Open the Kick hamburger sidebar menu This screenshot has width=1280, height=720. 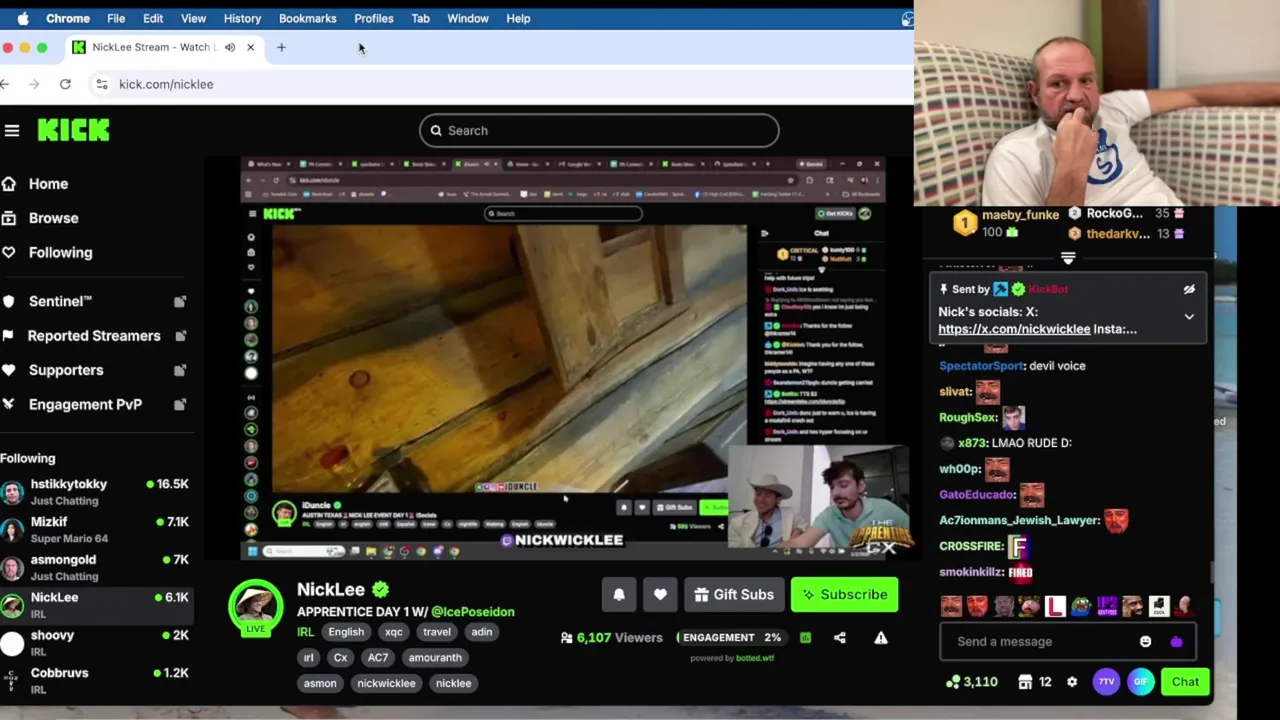12,131
